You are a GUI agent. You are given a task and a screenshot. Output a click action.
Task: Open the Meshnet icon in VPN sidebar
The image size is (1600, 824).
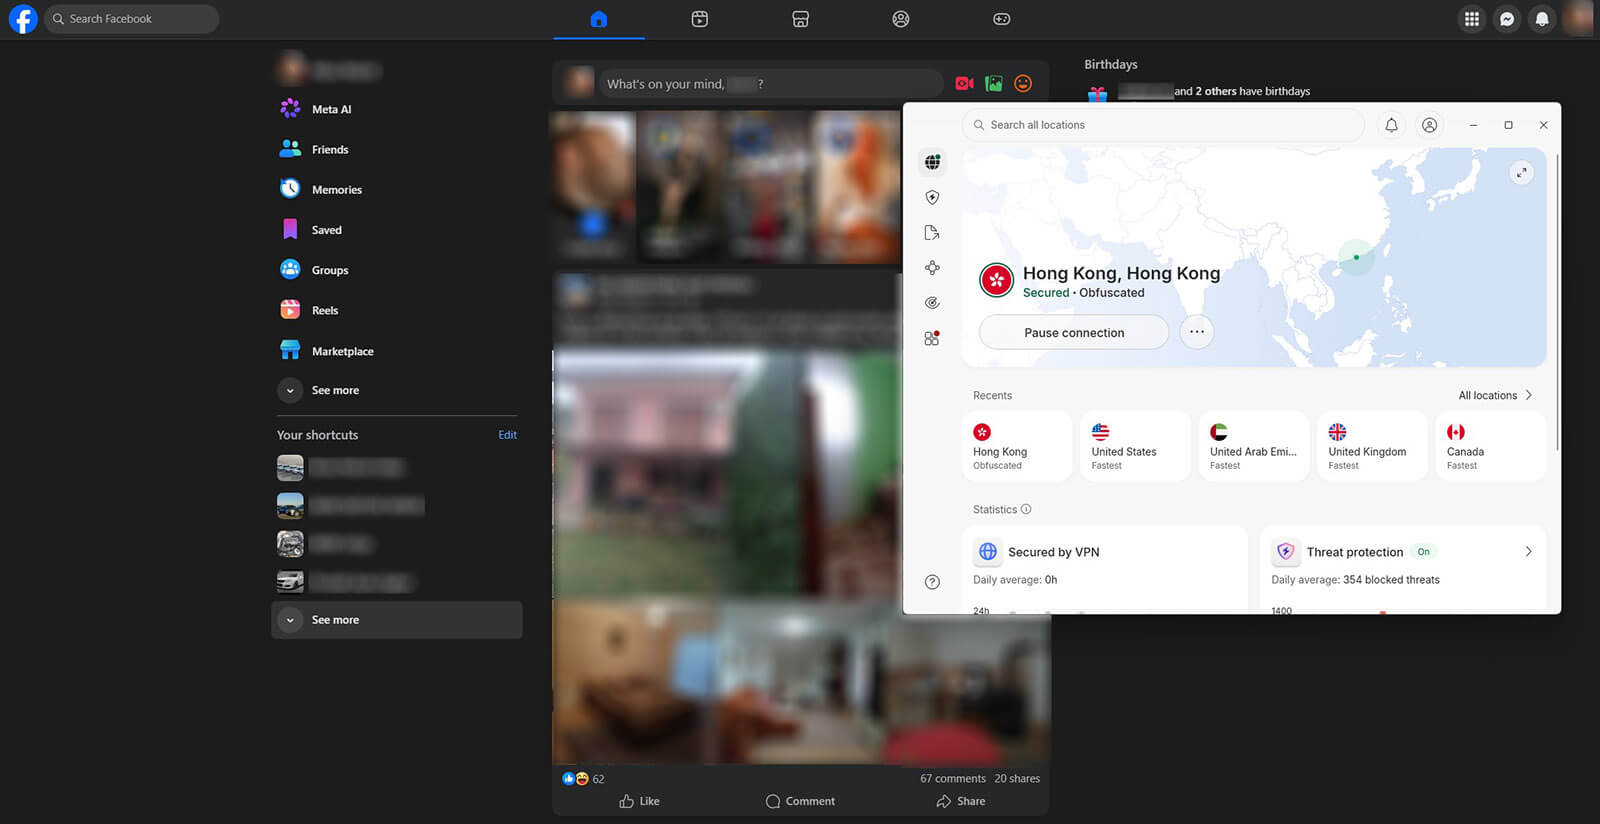(x=932, y=268)
